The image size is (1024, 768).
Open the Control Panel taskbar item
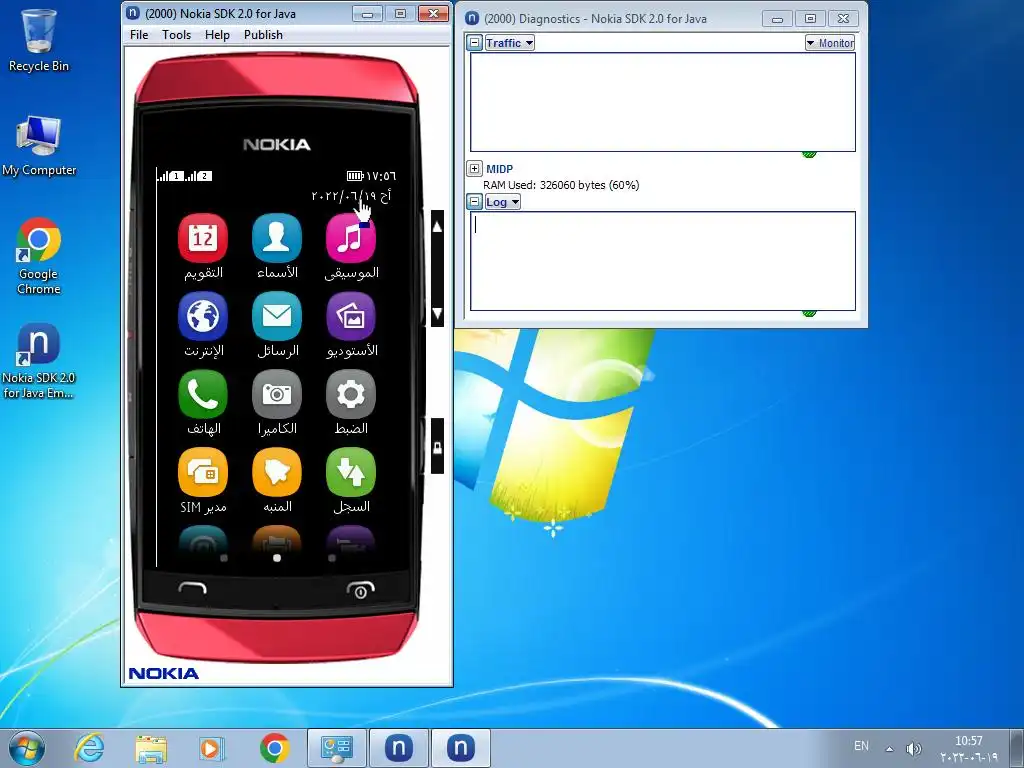click(337, 748)
